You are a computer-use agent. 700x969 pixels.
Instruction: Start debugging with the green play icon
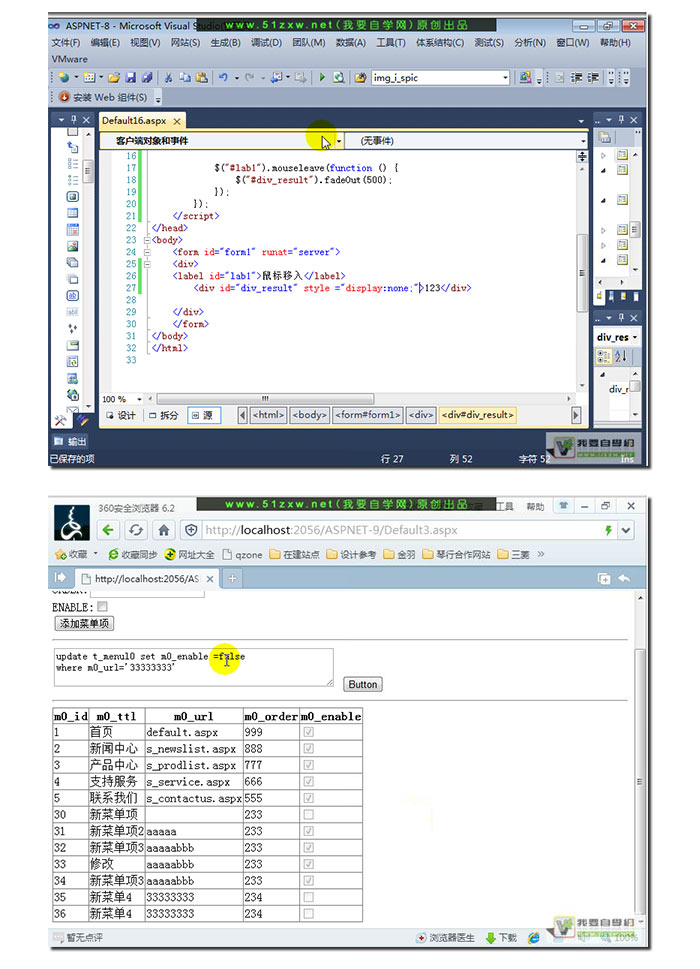tap(322, 78)
